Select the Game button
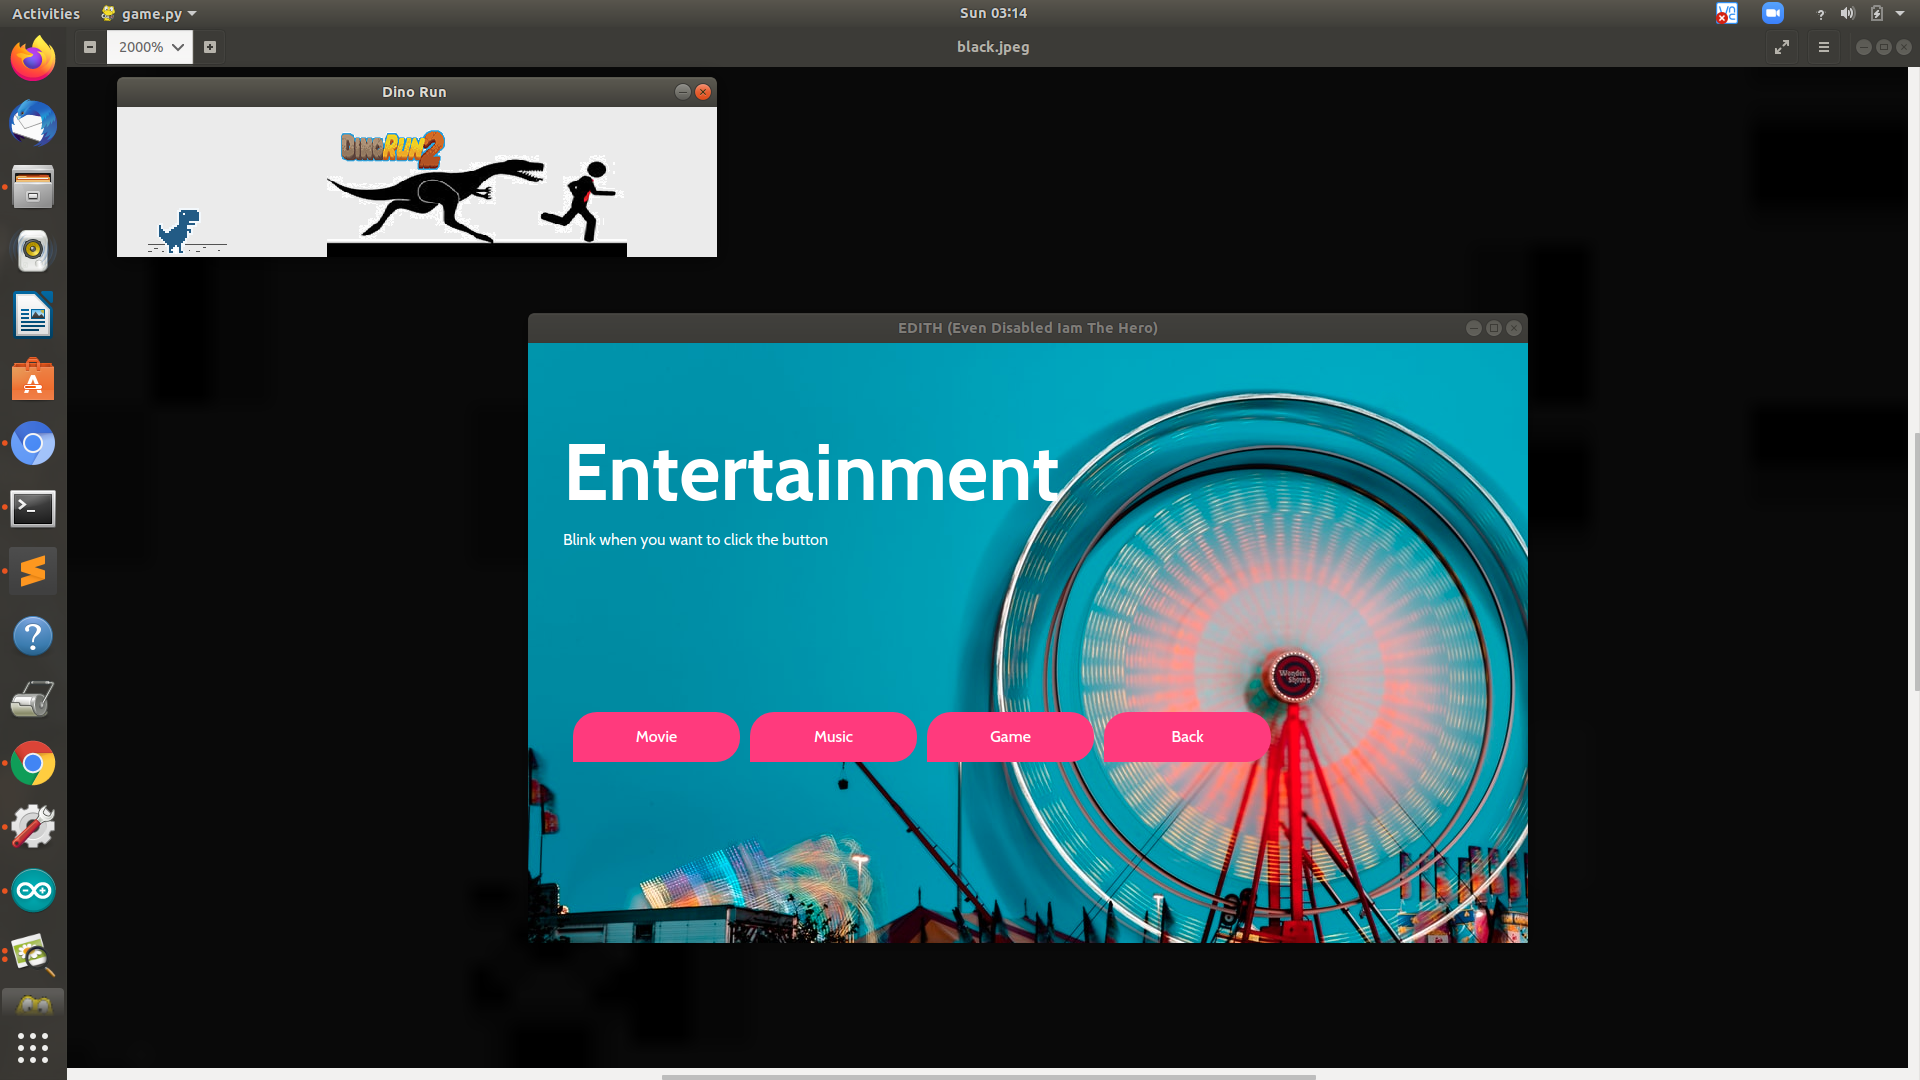1920x1080 pixels. tap(1010, 737)
